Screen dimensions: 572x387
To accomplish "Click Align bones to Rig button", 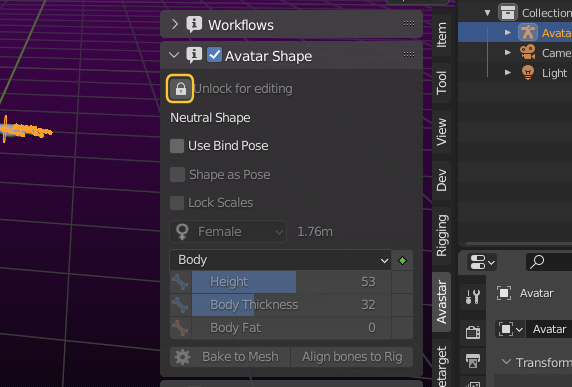I will point(352,357).
